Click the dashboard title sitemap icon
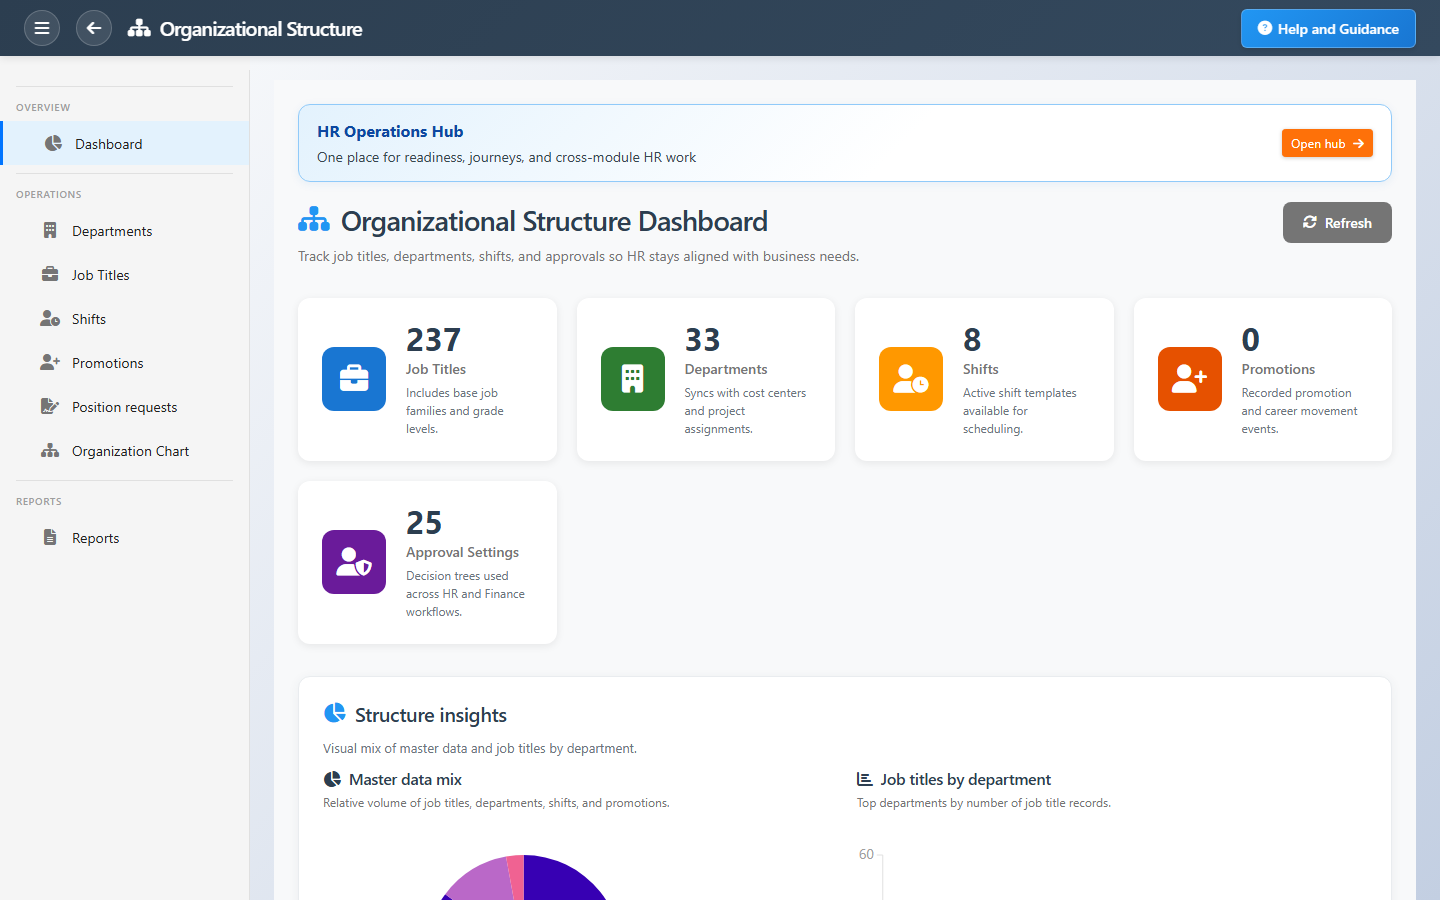The height and width of the screenshot is (900, 1440). [314, 219]
